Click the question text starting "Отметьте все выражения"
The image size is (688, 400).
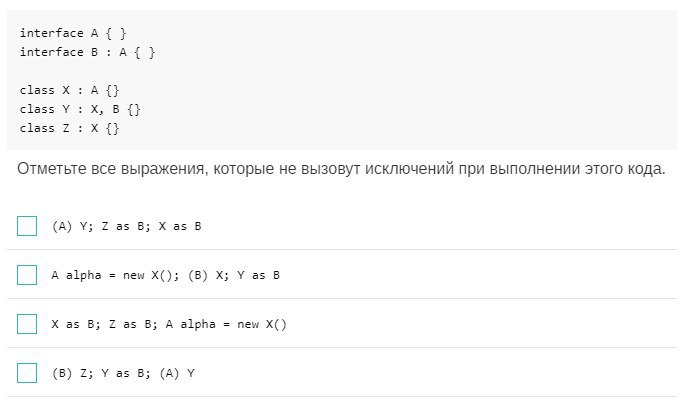[340, 169]
